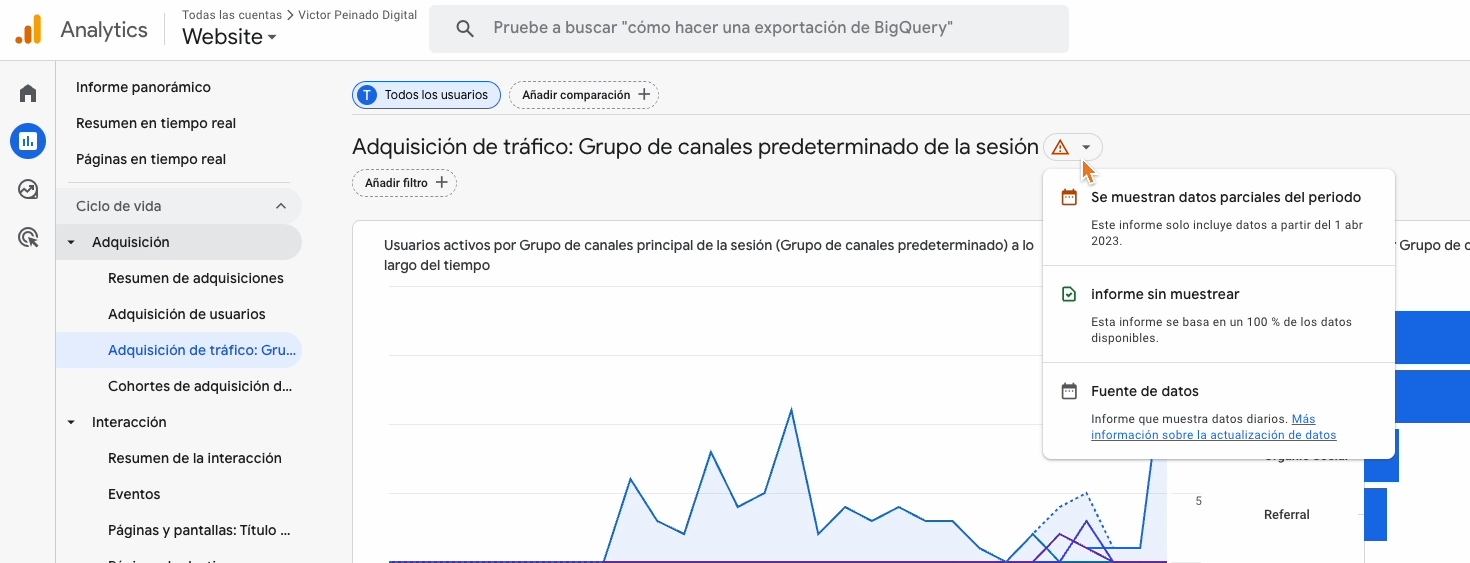Image resolution: width=1470 pixels, height=563 pixels.
Task: Collapse the Ciclo de vida section
Action: [281, 206]
